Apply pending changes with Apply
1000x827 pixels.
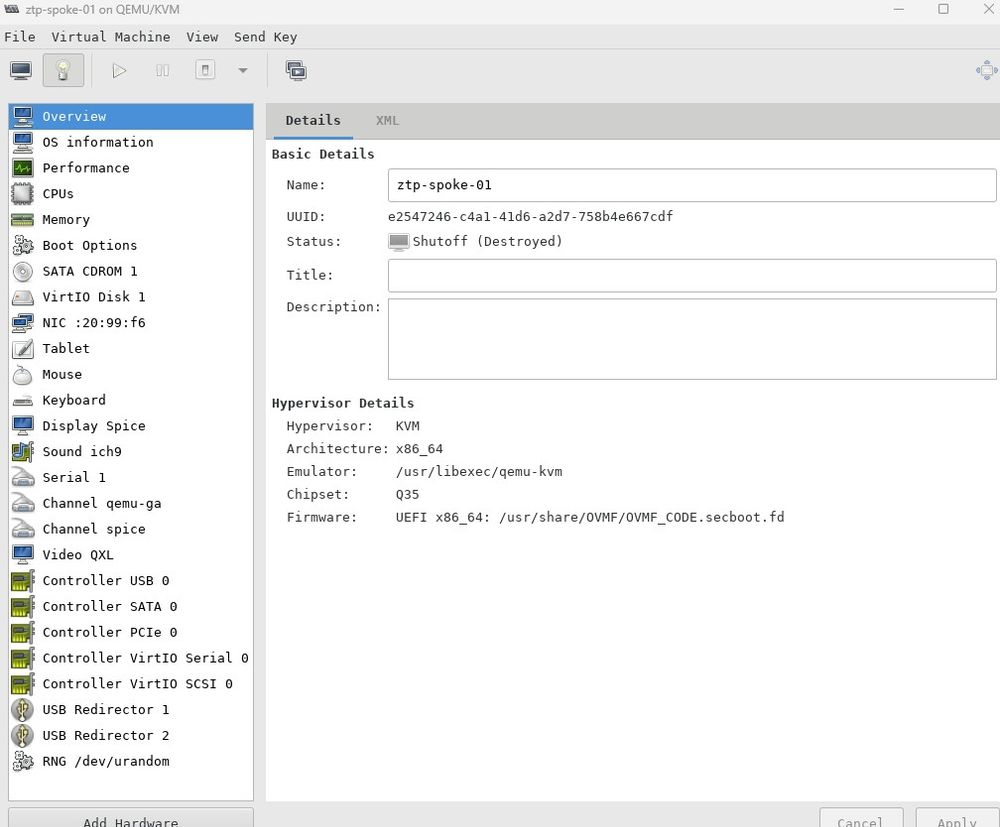(954, 820)
